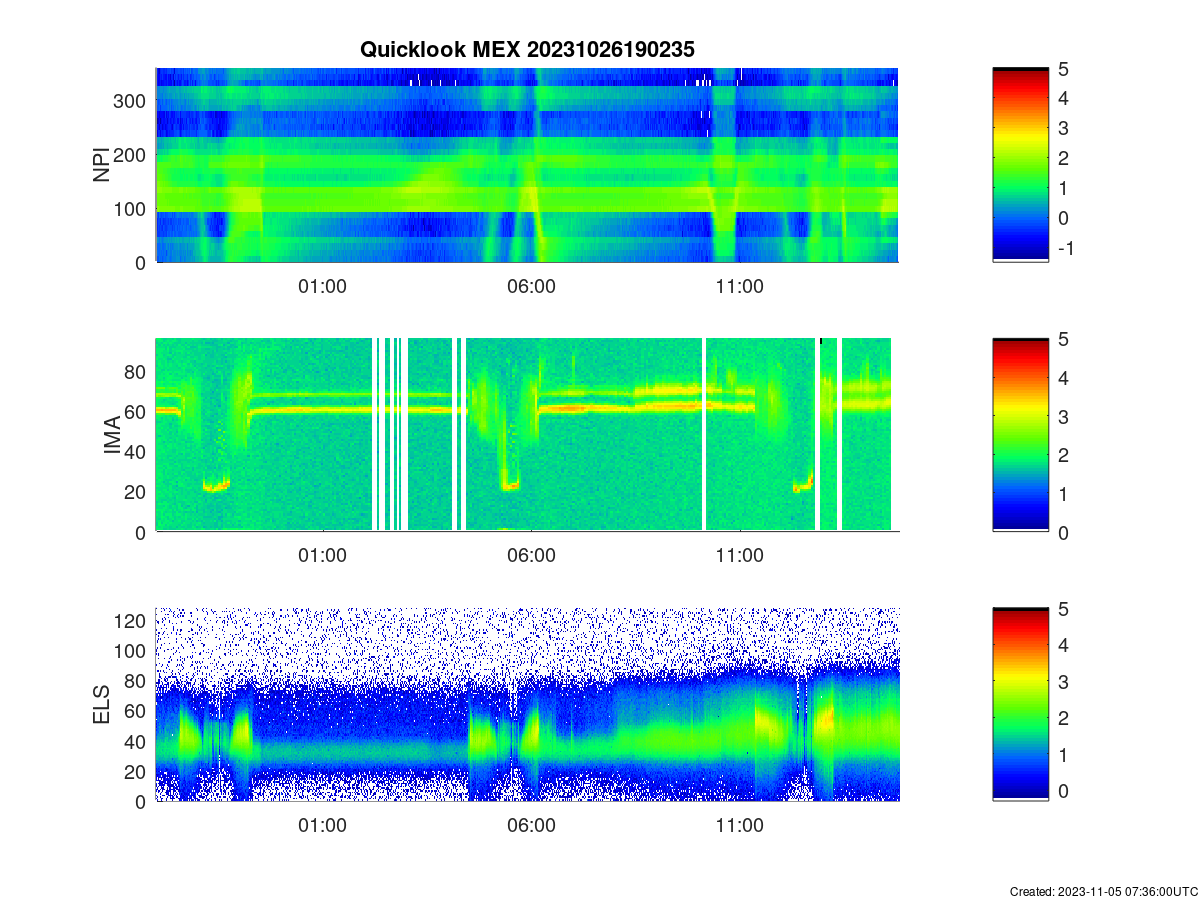Click the 20 tick on the IMA axis
Image resolution: width=1200 pixels, height=900 pixels.
tap(137, 491)
